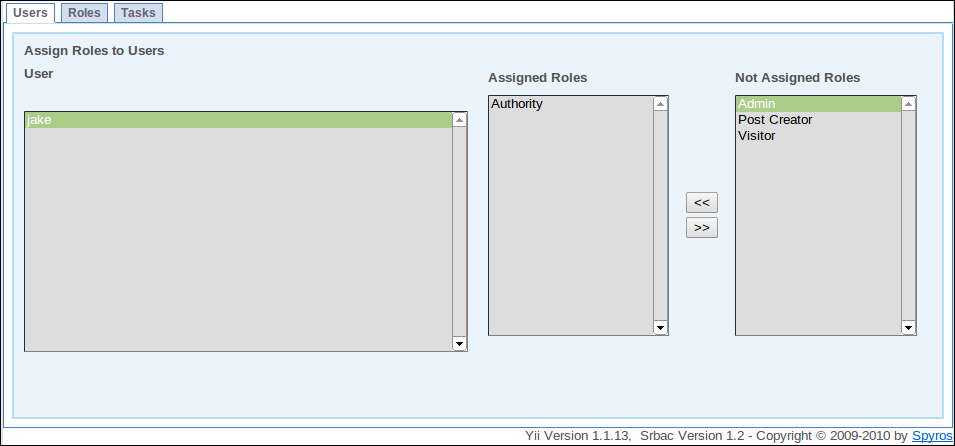Open the Spyros link in footer
This screenshot has width=955, height=446.
932,436
